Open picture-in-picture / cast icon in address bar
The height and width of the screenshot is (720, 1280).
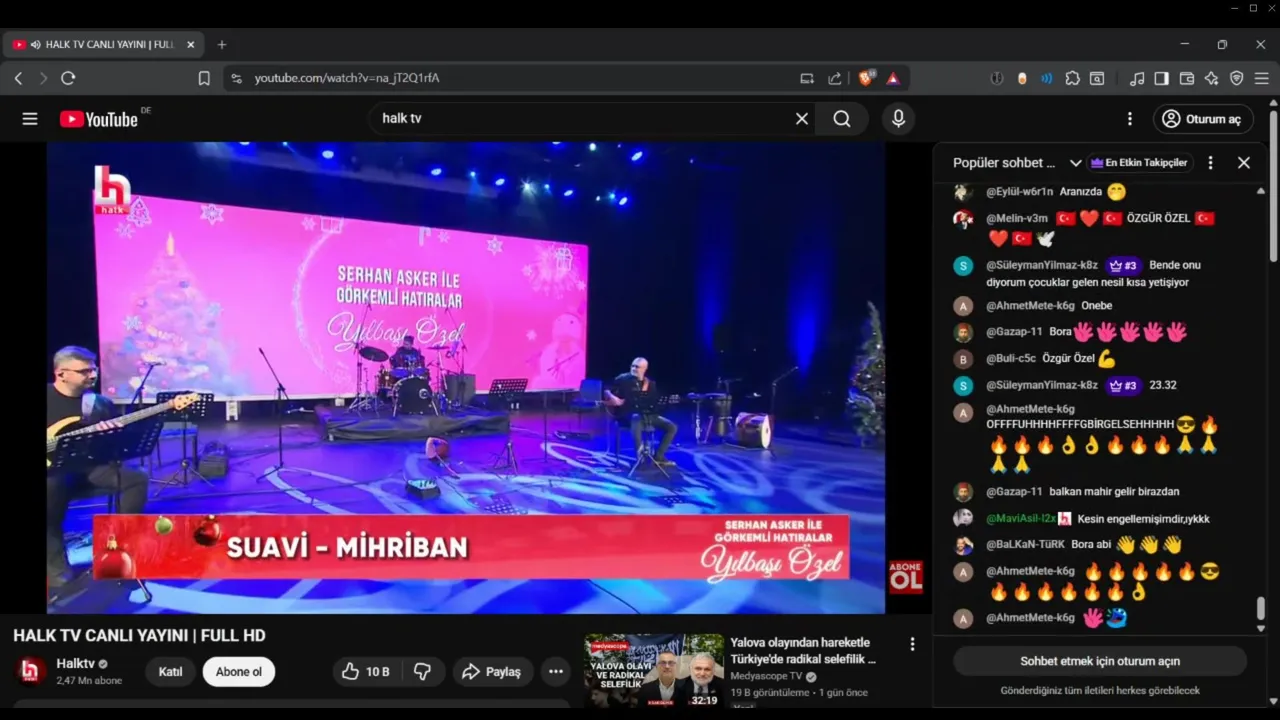pyautogui.click(x=807, y=78)
